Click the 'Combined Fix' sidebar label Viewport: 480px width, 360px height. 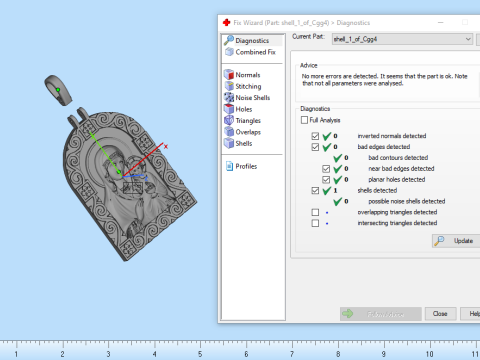pos(256,52)
